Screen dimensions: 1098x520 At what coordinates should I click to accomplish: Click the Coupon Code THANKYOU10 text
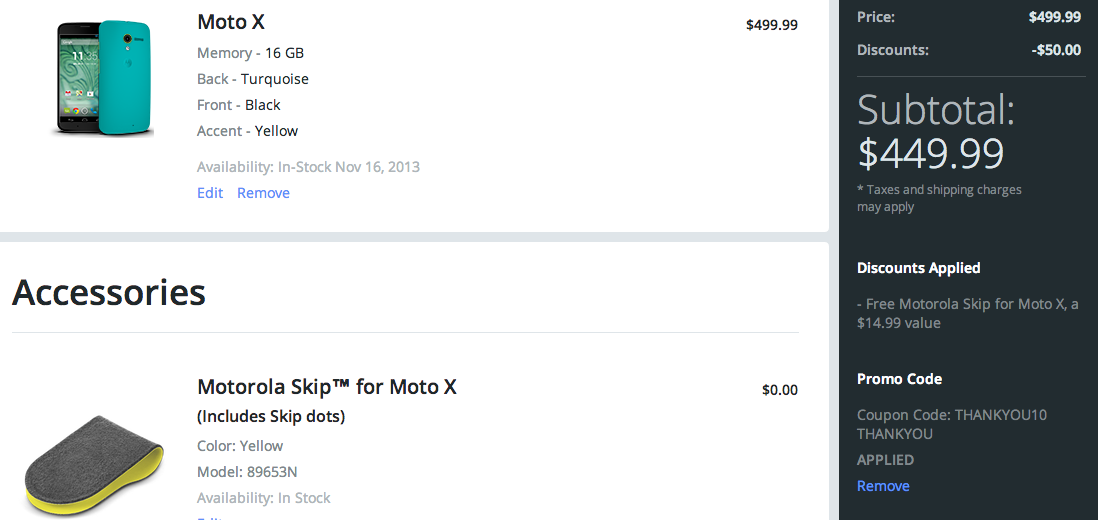(x=951, y=414)
